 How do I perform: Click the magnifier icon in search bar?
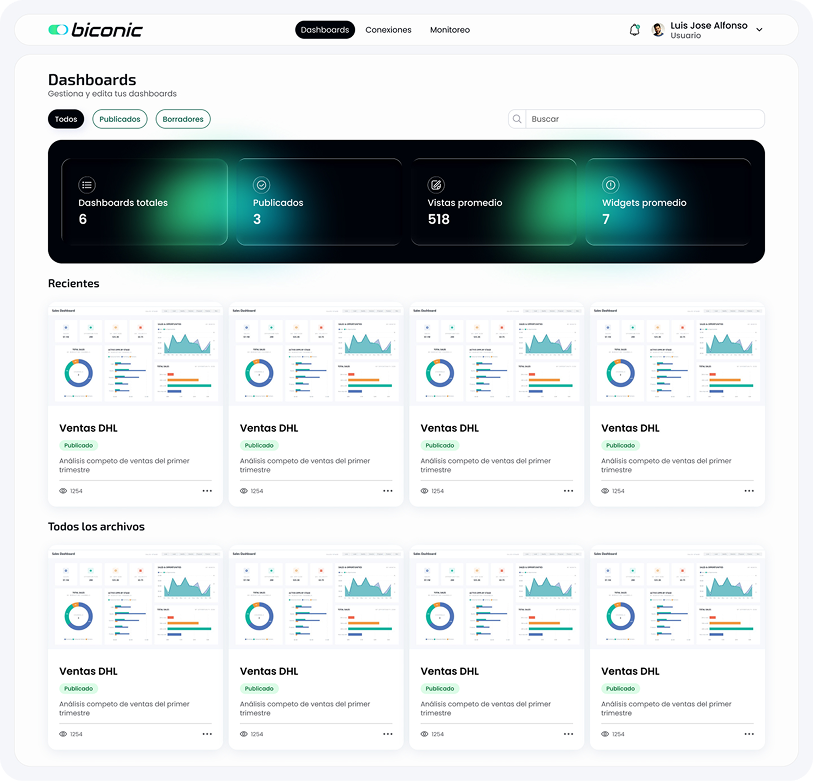(517, 119)
